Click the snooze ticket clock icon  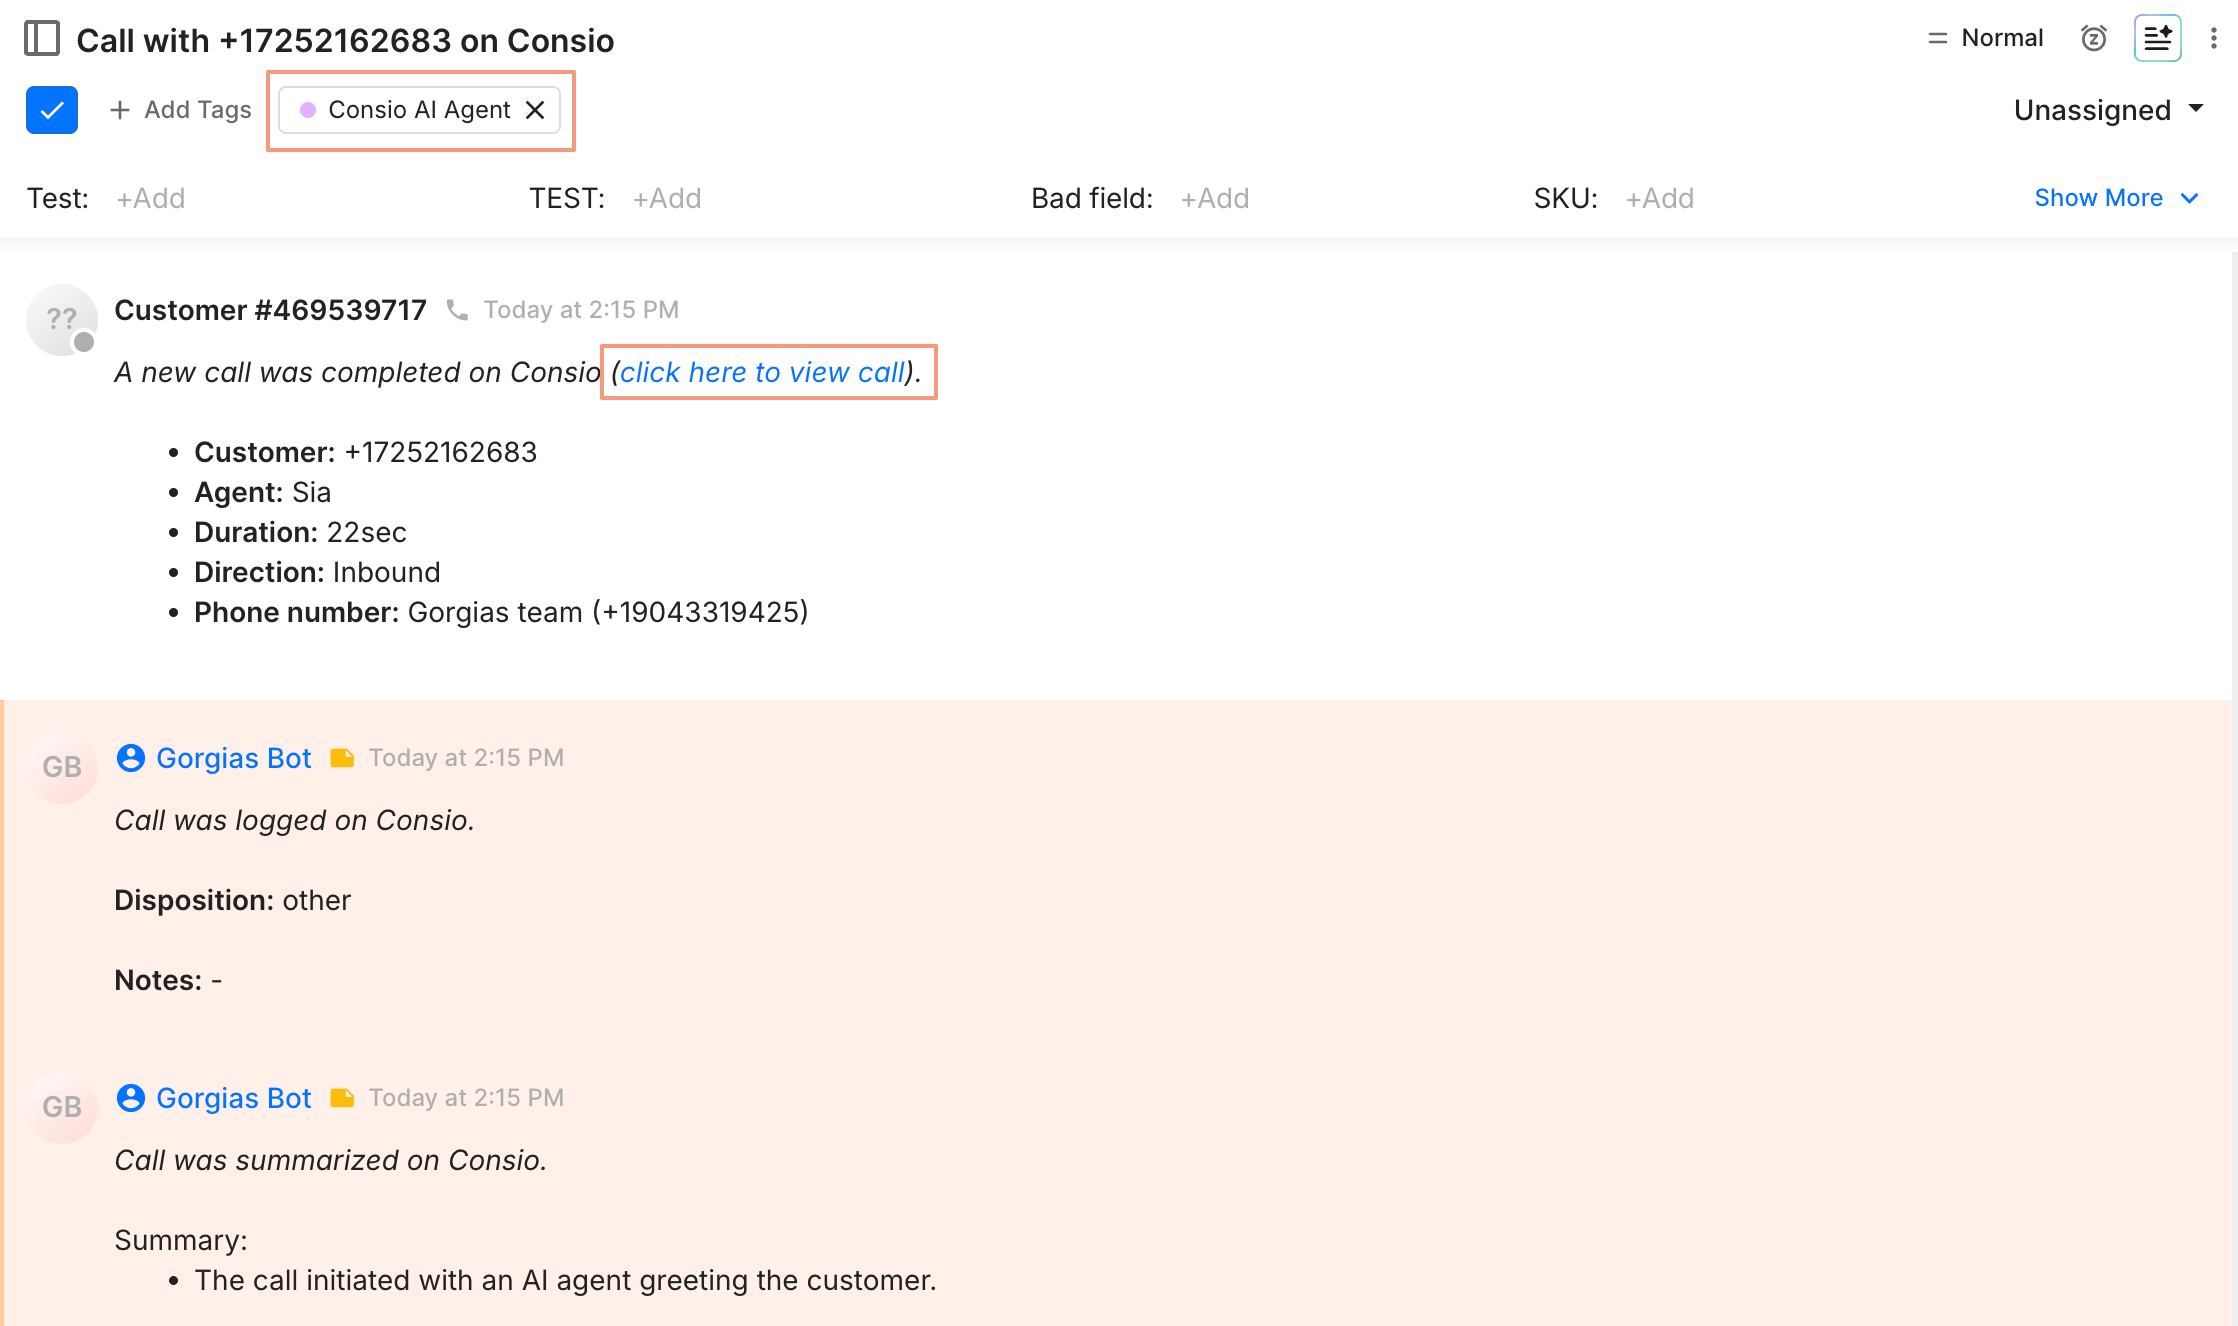(2093, 38)
